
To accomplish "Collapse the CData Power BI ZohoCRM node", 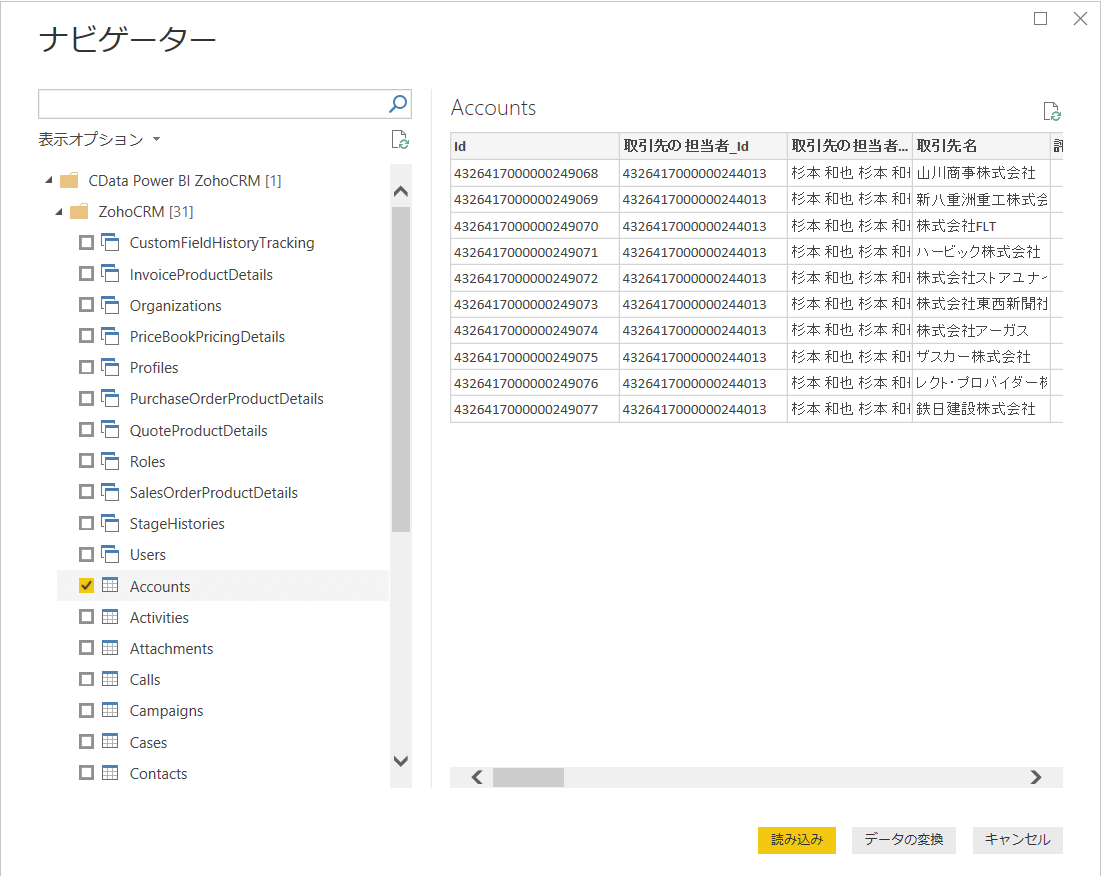I will coord(48,181).
